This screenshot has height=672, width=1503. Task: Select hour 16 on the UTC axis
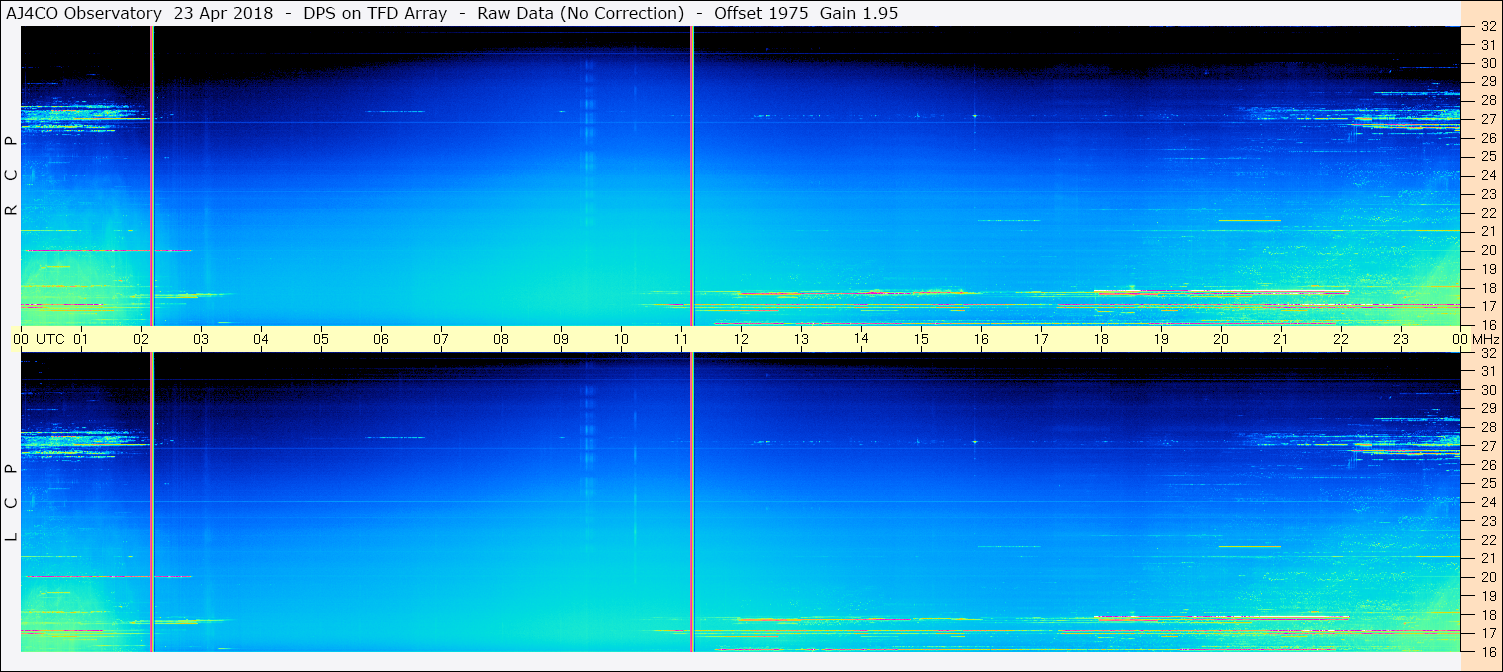[x=981, y=339]
